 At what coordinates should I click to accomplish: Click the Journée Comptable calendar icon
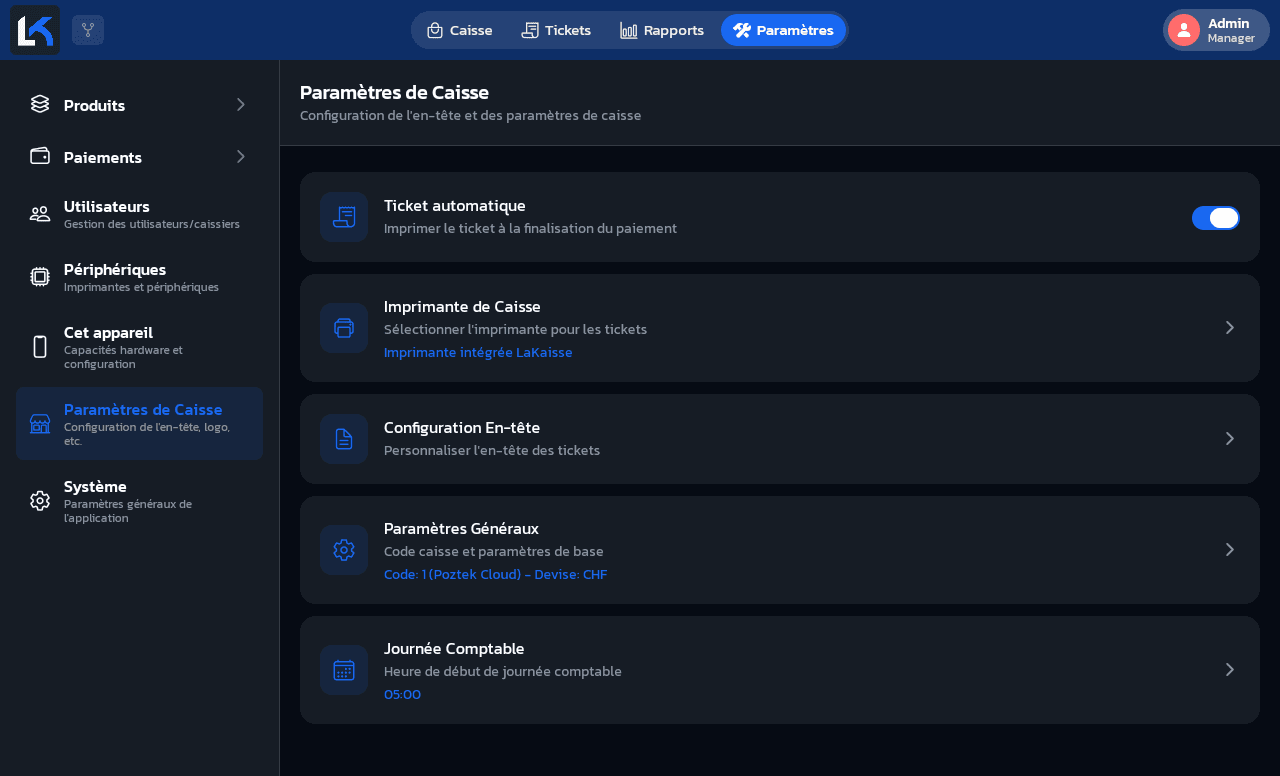click(344, 670)
